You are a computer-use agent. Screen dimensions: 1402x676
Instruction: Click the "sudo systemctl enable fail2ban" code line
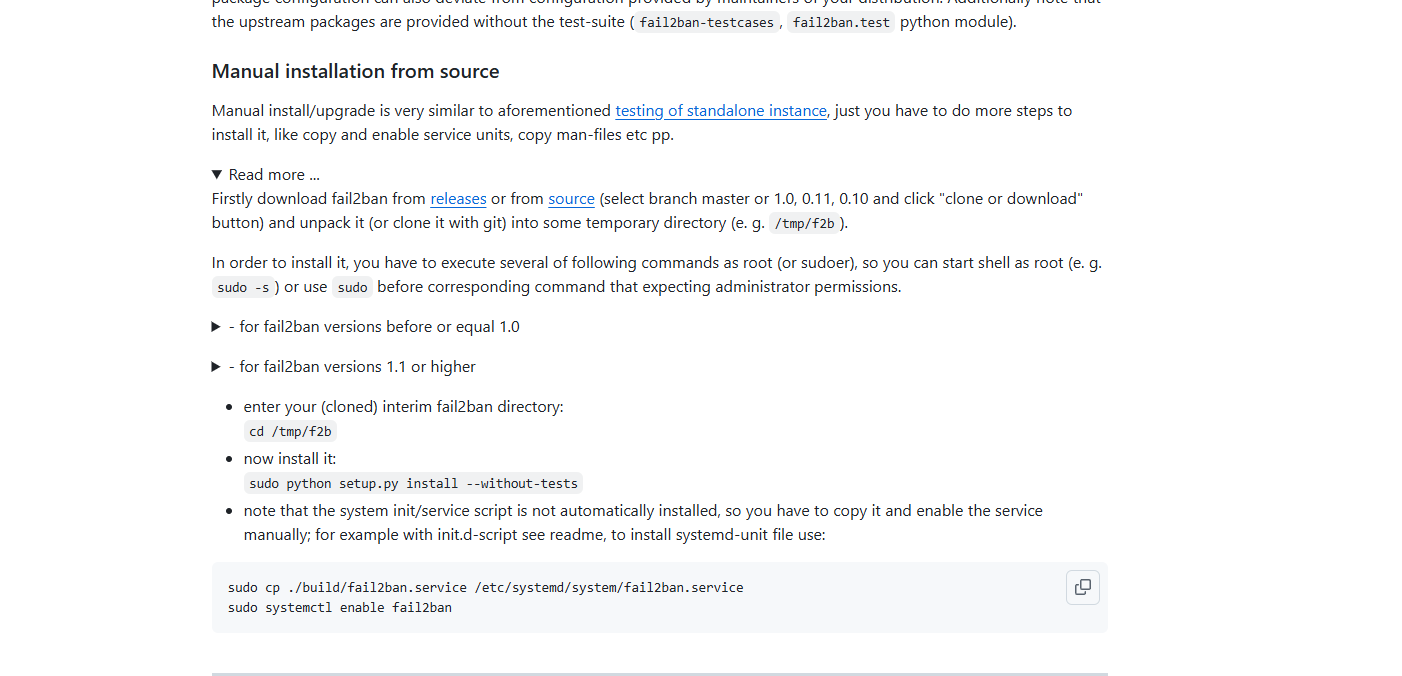click(x=340, y=608)
